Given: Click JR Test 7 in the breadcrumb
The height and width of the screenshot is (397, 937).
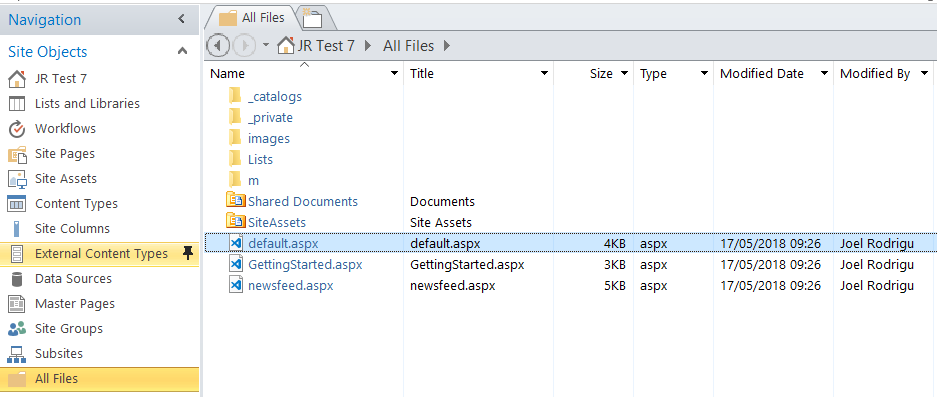Looking at the screenshot, I should [x=327, y=45].
